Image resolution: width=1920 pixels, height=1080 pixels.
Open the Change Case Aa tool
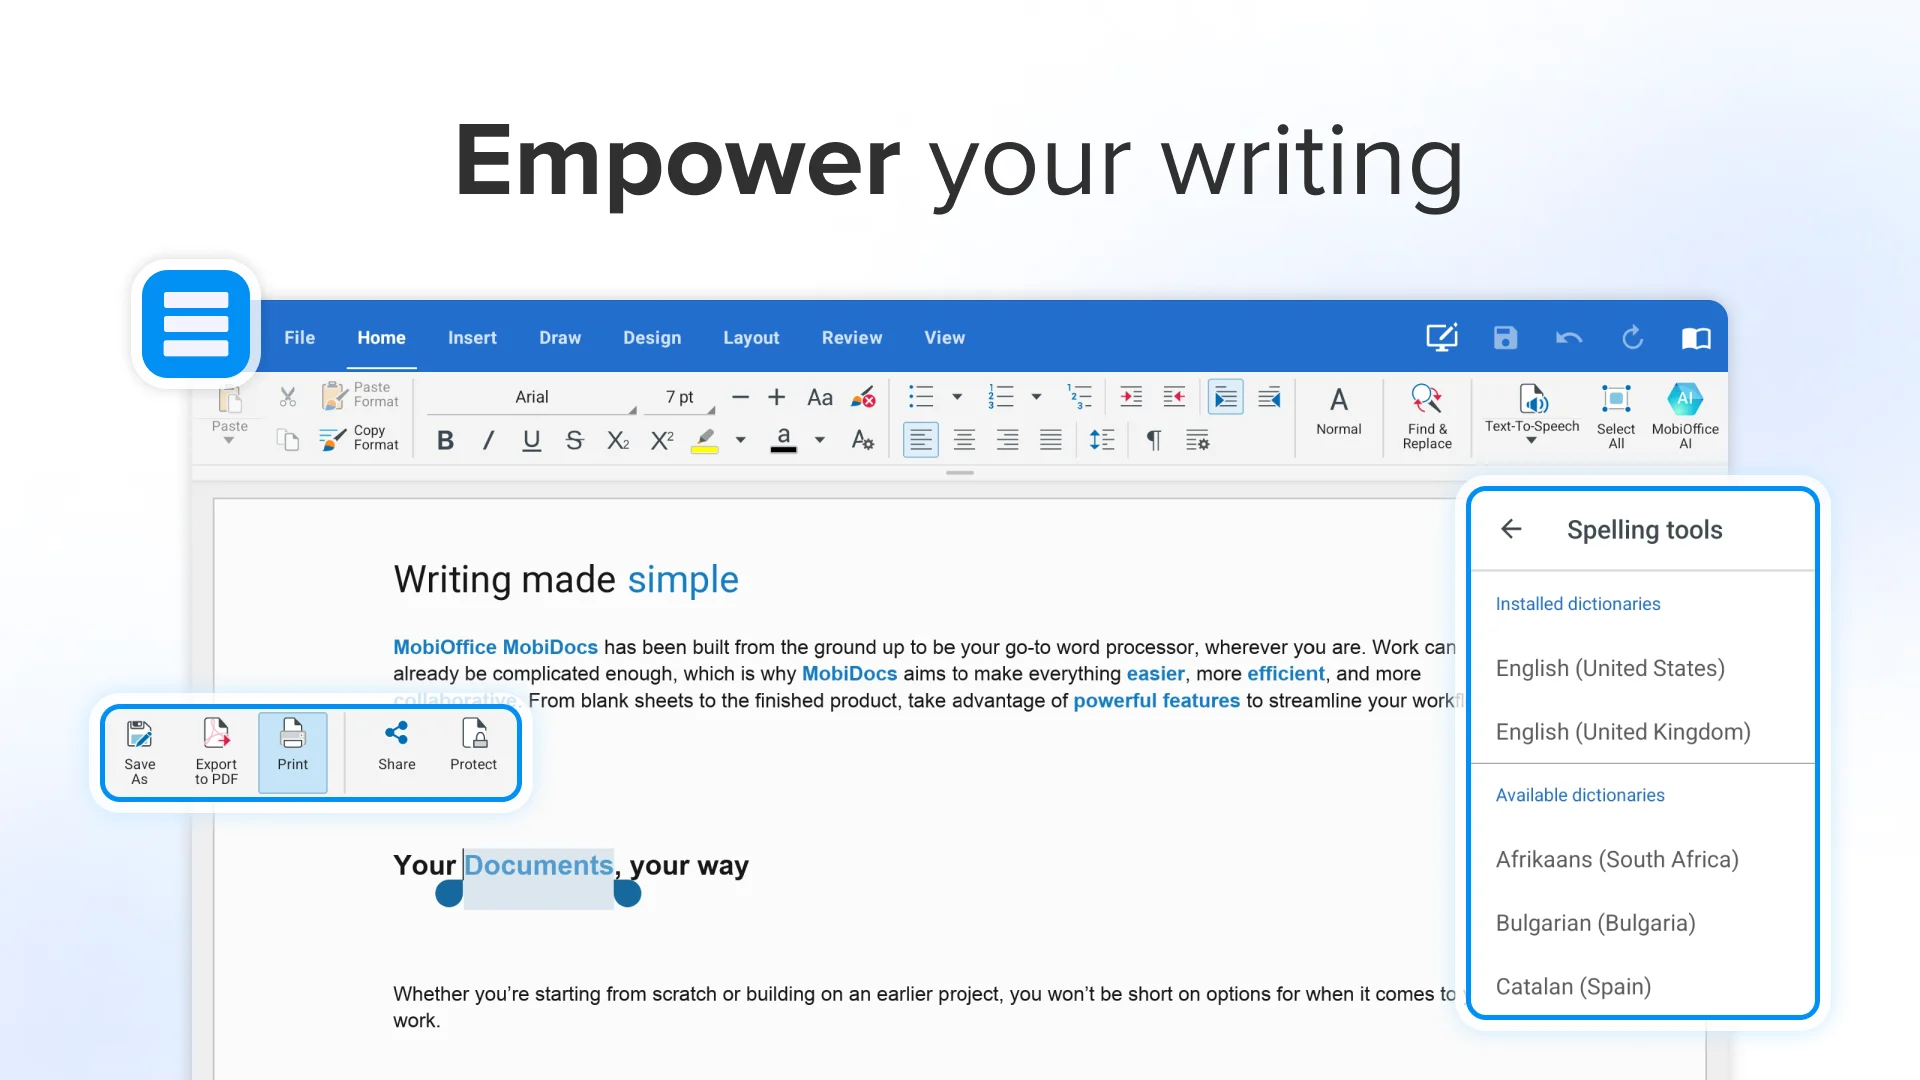[x=820, y=397]
